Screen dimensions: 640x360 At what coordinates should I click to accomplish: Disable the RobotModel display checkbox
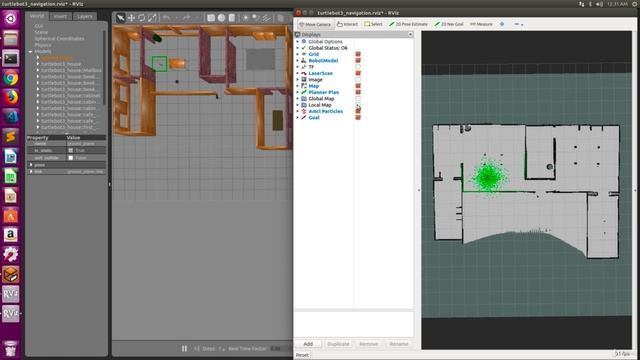pyautogui.click(x=358, y=60)
